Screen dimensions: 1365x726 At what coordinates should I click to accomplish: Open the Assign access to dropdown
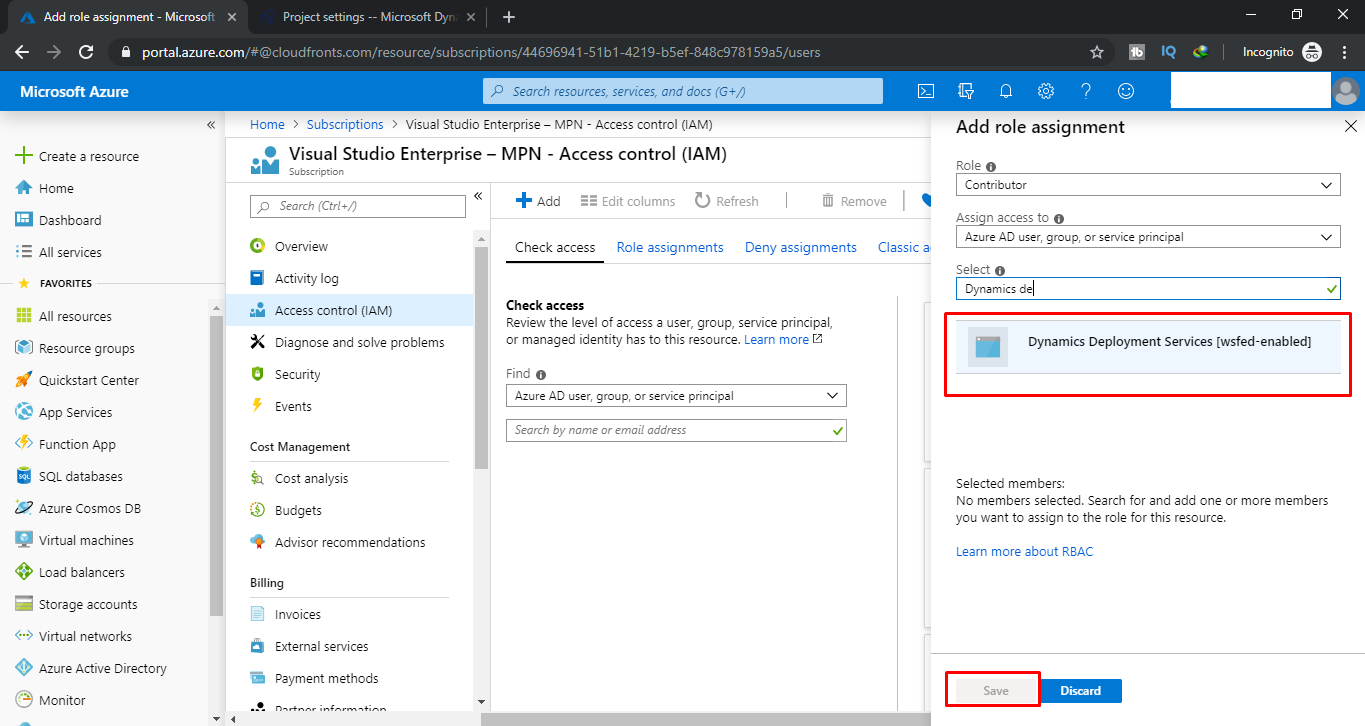click(x=1148, y=237)
